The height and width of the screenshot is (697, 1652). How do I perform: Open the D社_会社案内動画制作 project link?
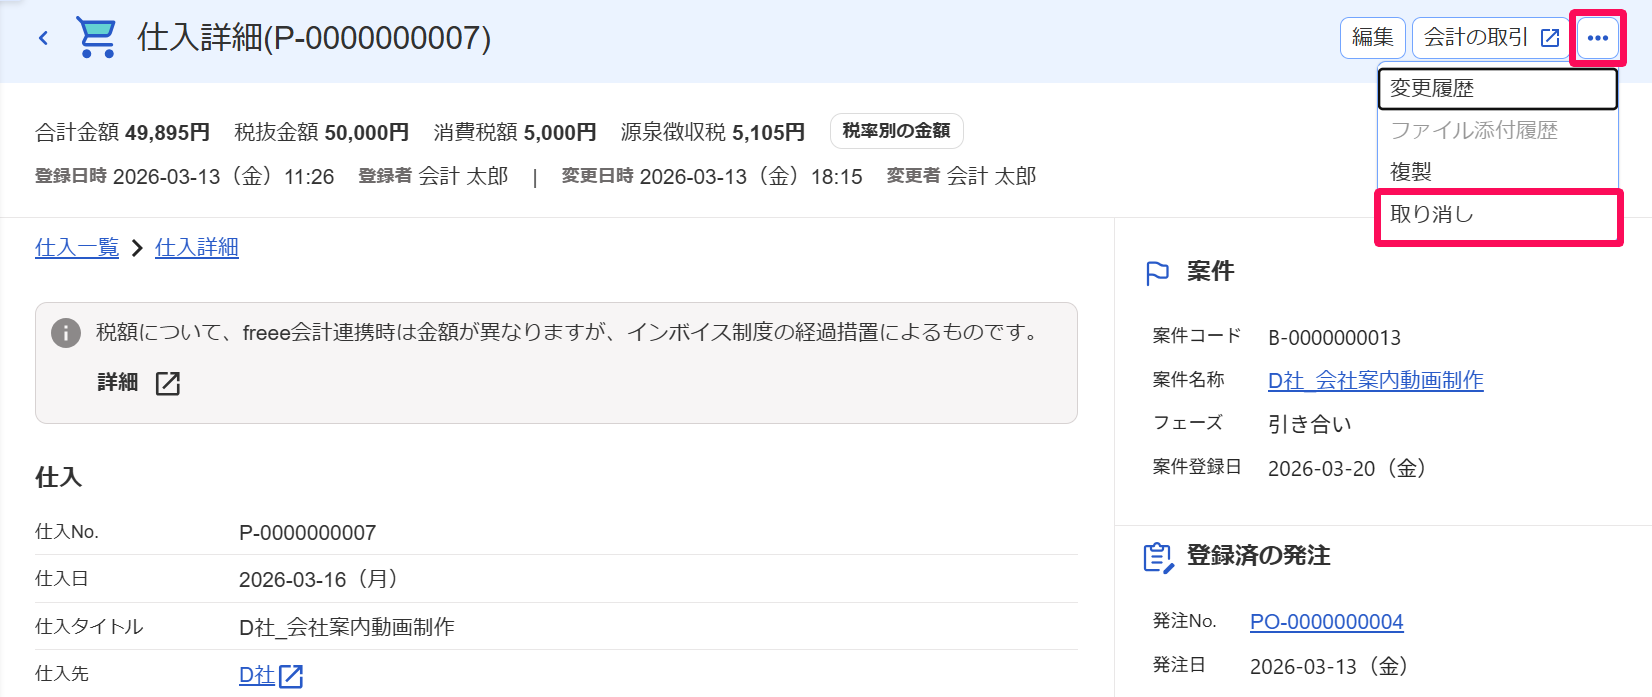coord(1376,380)
